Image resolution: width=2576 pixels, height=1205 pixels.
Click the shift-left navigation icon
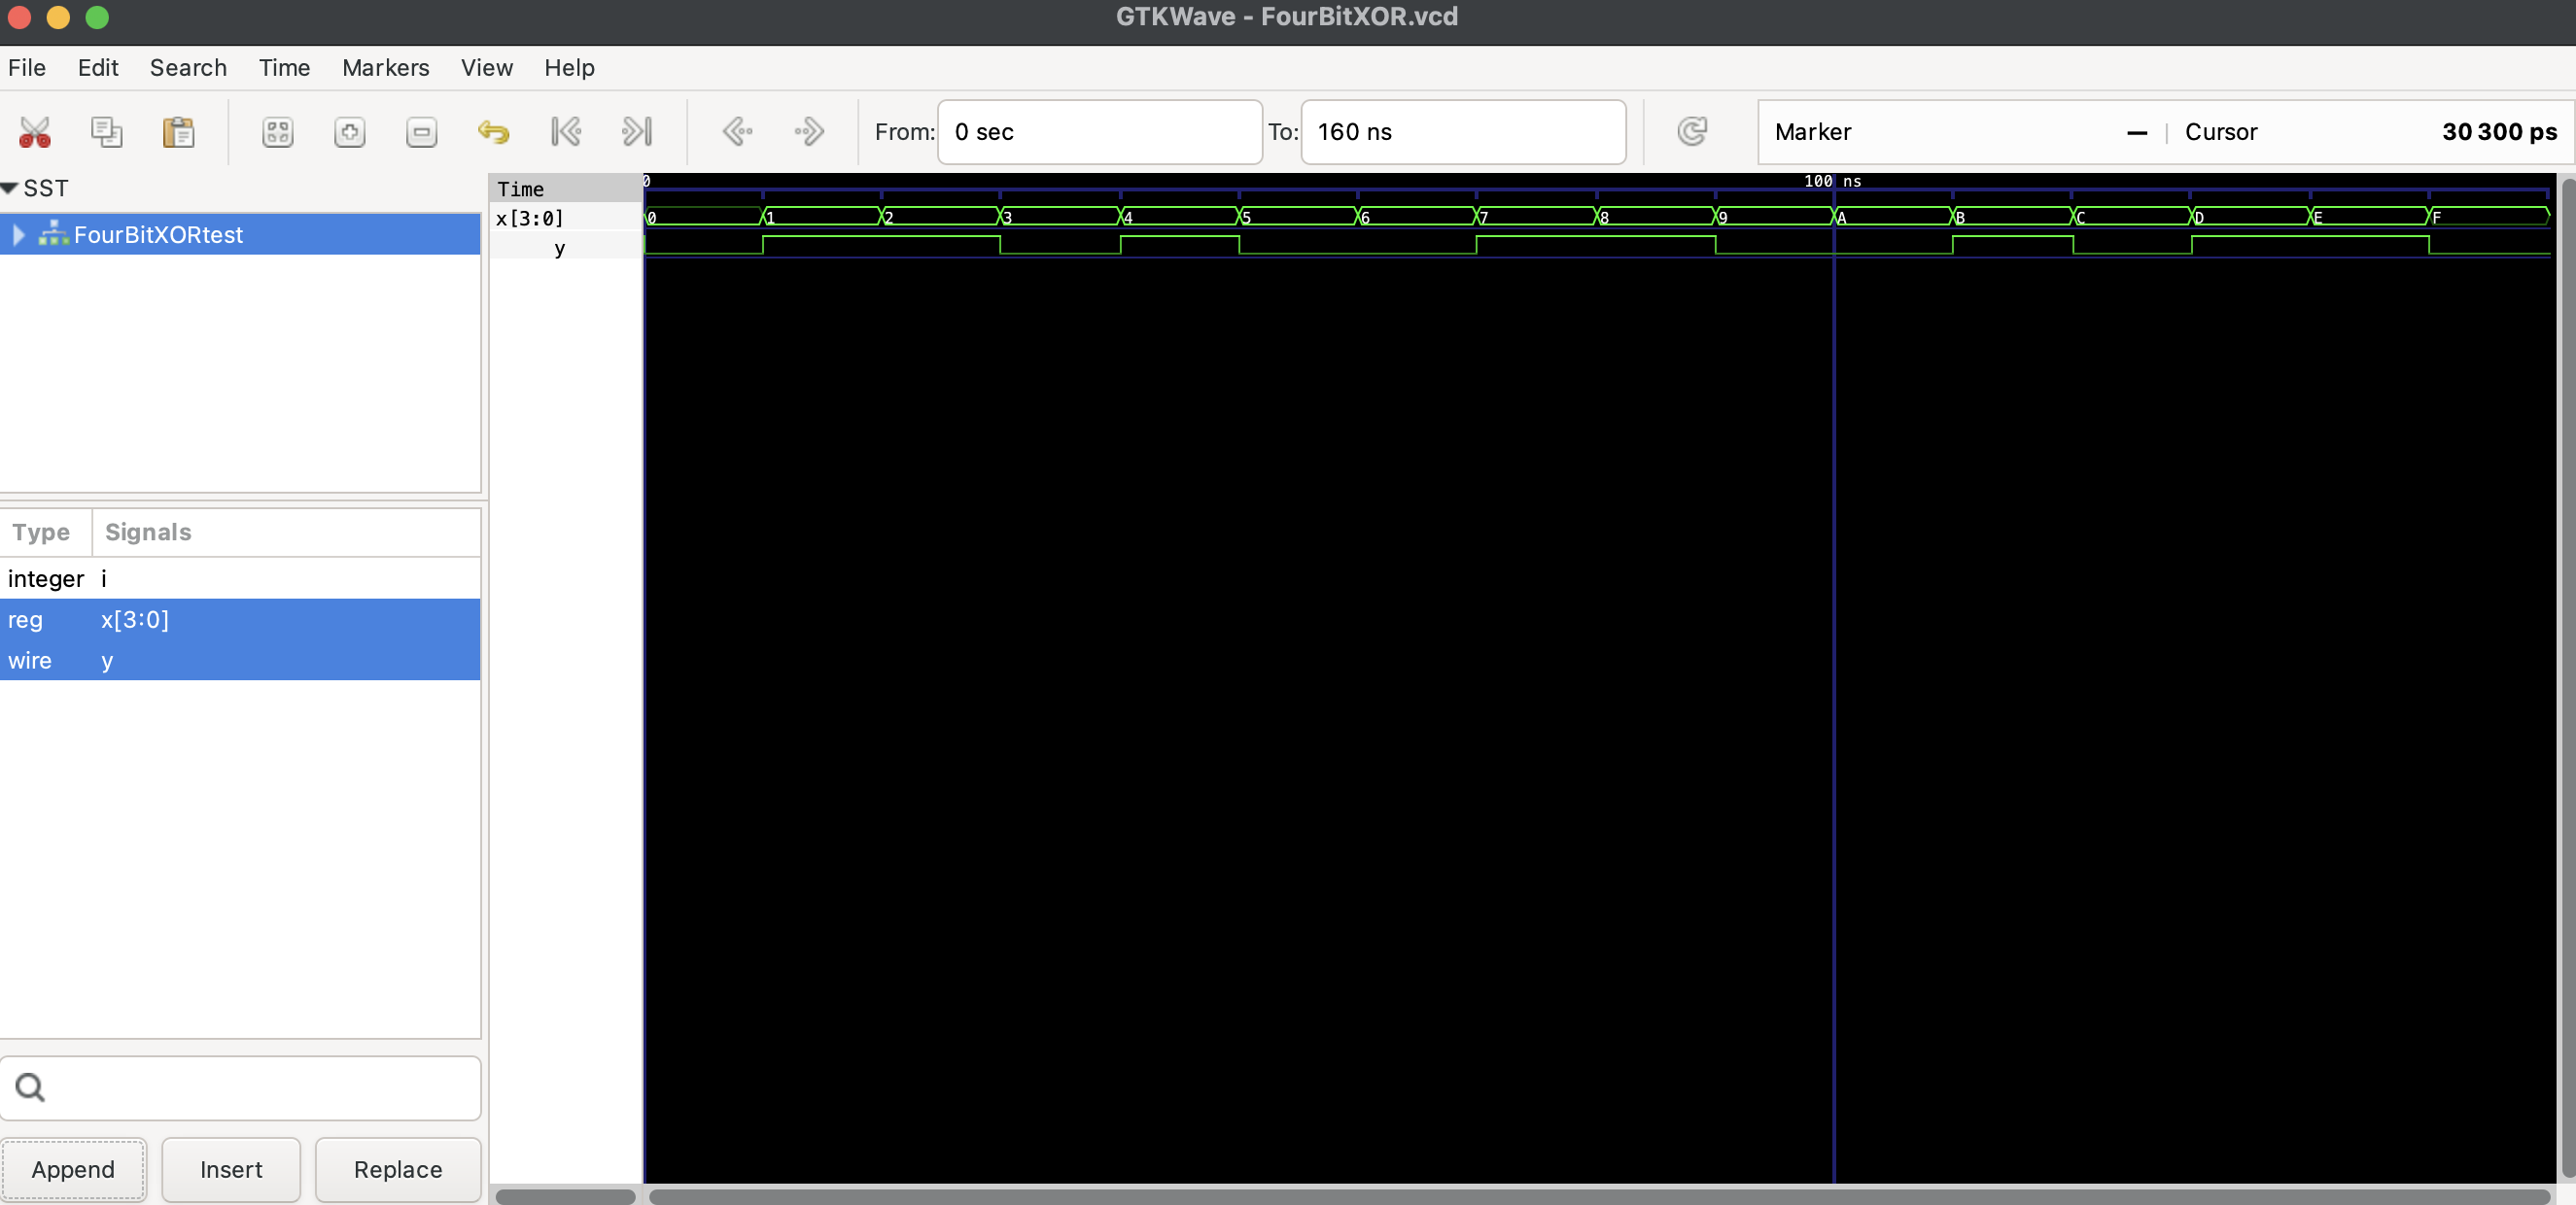pyautogui.click(x=738, y=131)
